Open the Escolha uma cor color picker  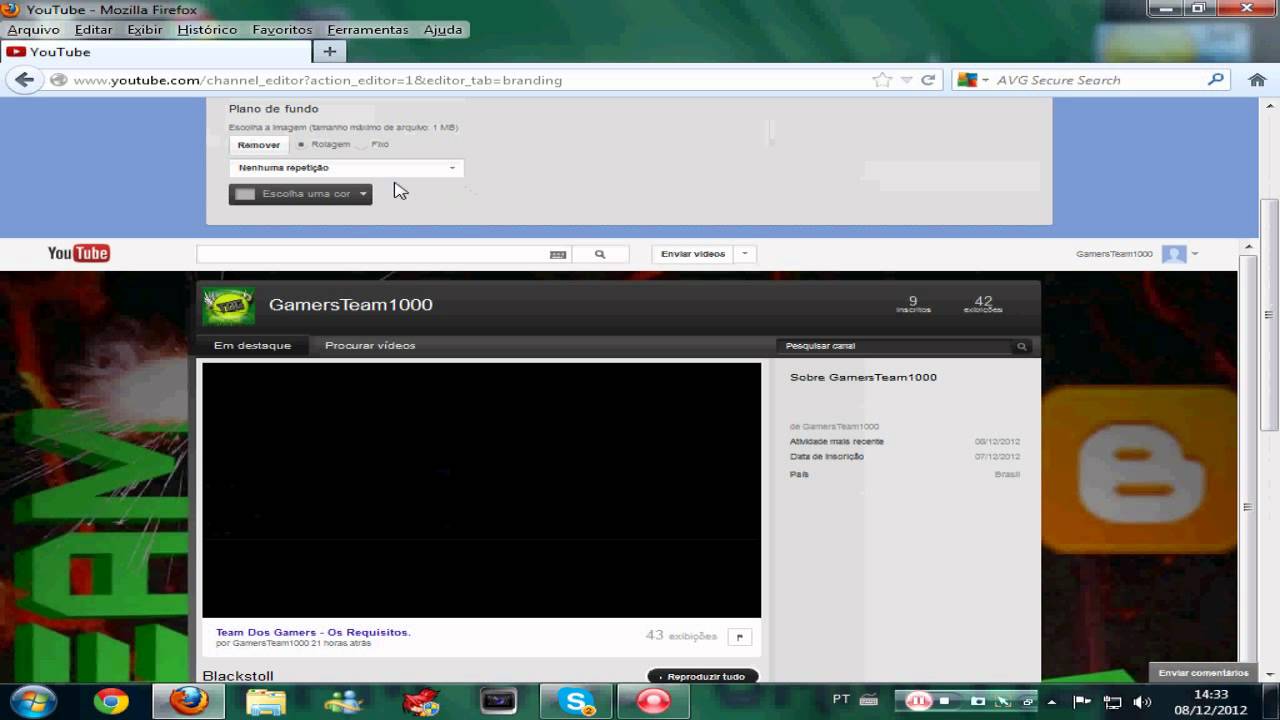coord(300,194)
